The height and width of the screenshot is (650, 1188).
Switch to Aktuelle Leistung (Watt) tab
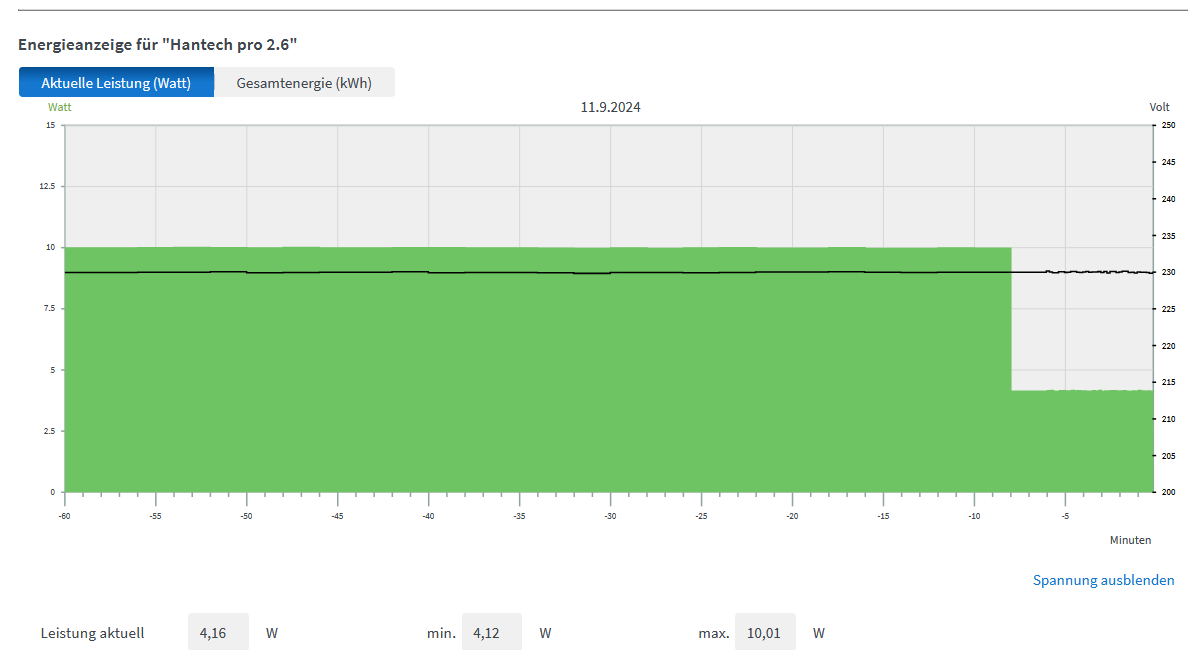pyautogui.click(x=116, y=83)
